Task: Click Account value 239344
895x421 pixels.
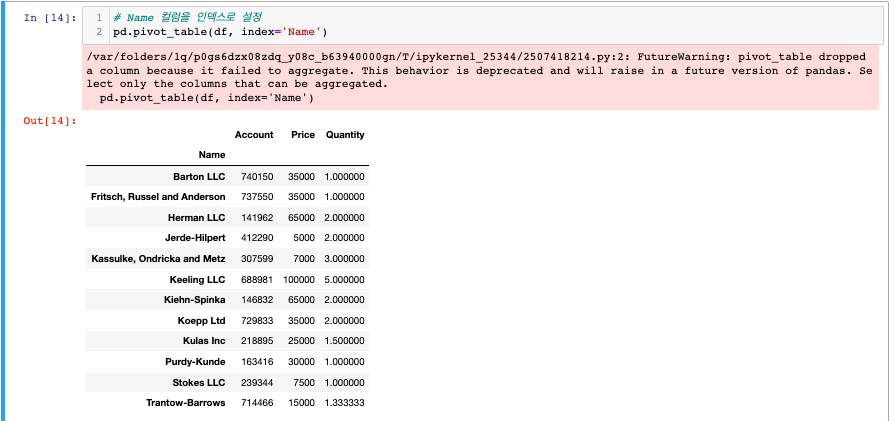Action: tap(257, 382)
